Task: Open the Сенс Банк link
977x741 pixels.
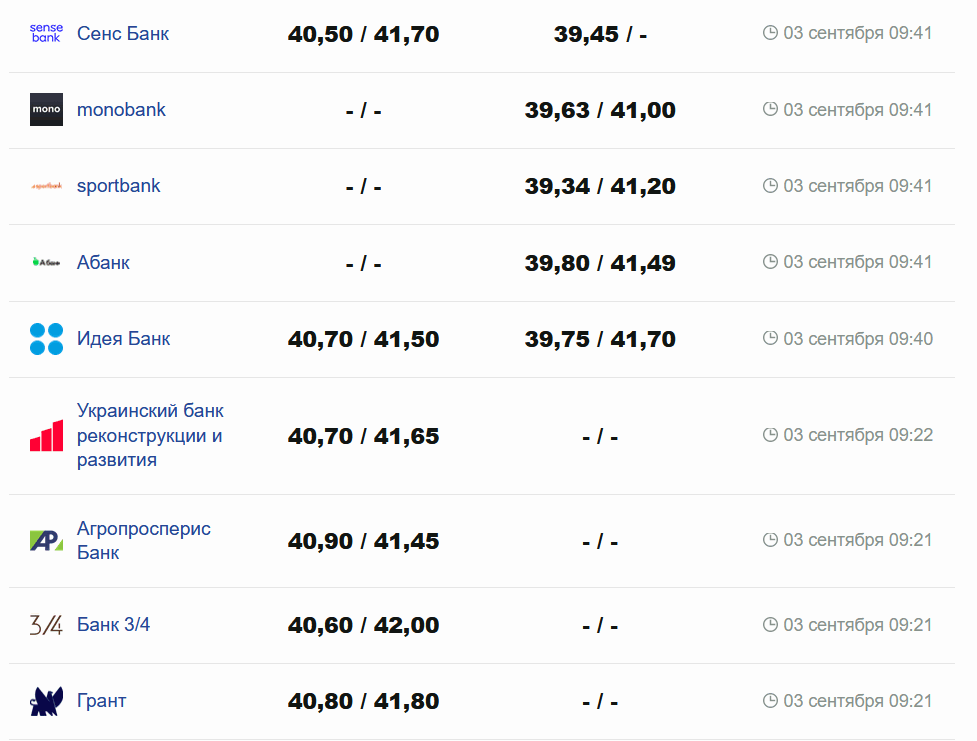Action: point(123,33)
